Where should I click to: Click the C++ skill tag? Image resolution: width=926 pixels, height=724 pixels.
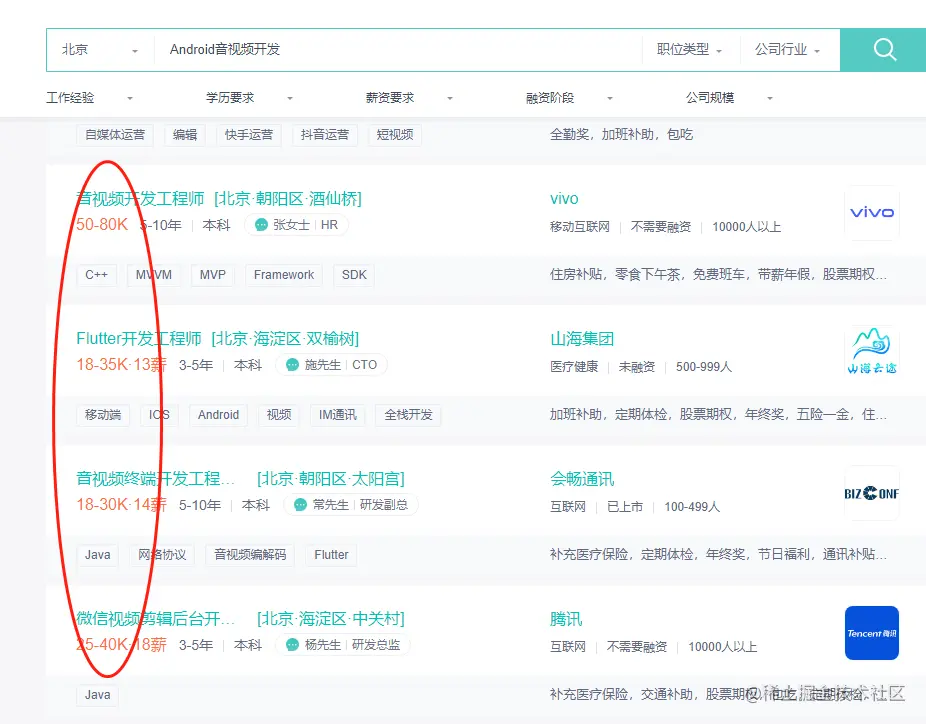[96, 275]
